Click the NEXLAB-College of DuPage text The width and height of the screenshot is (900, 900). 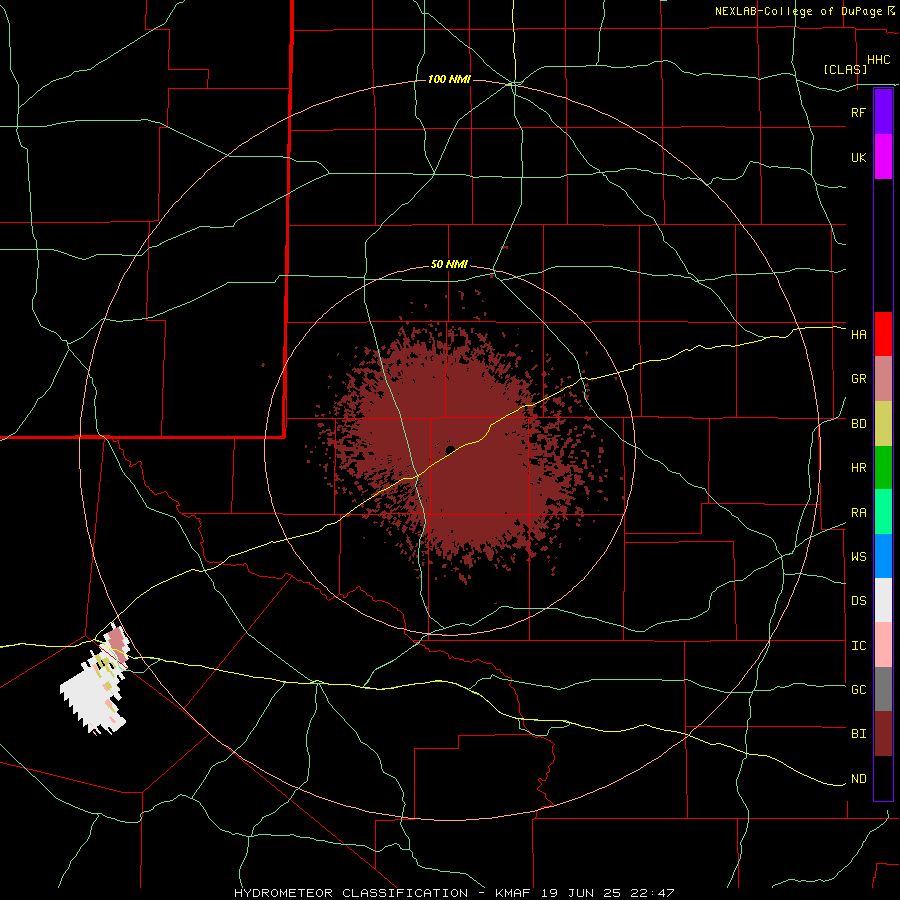point(798,11)
